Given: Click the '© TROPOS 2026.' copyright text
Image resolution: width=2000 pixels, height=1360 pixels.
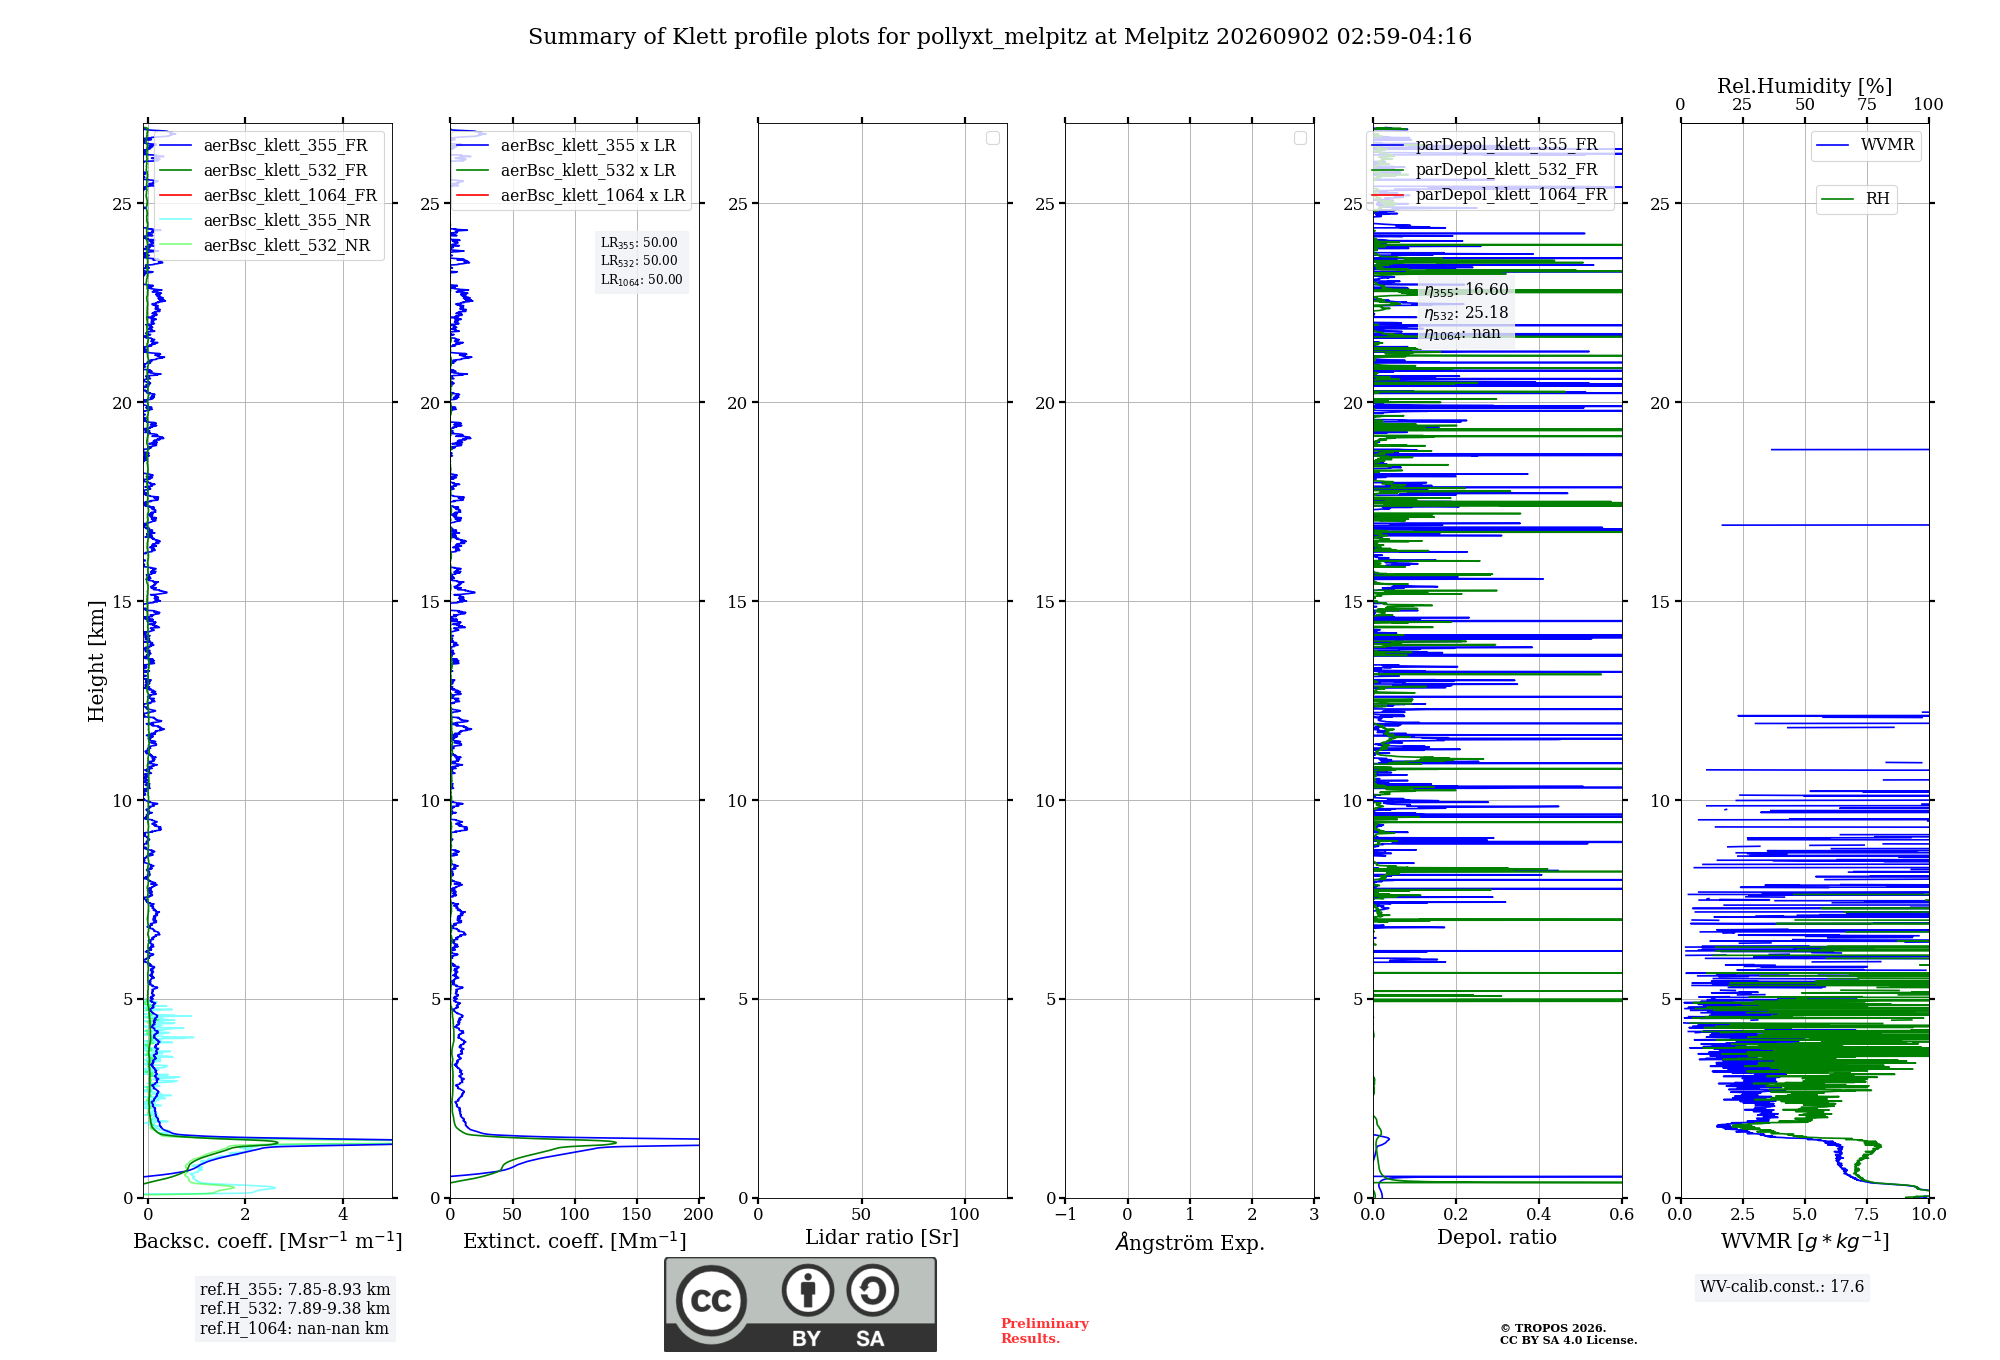Looking at the screenshot, I should [x=1553, y=1328].
